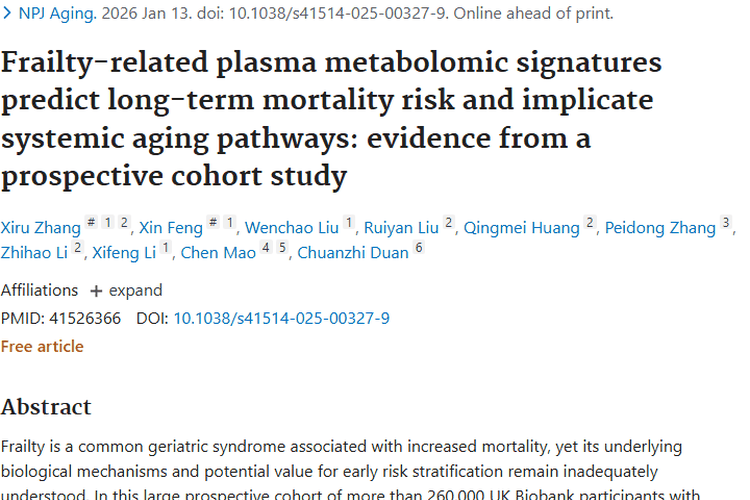Open author Qingmei Huang's link
Screen dimensions: 750x500
point(520,227)
